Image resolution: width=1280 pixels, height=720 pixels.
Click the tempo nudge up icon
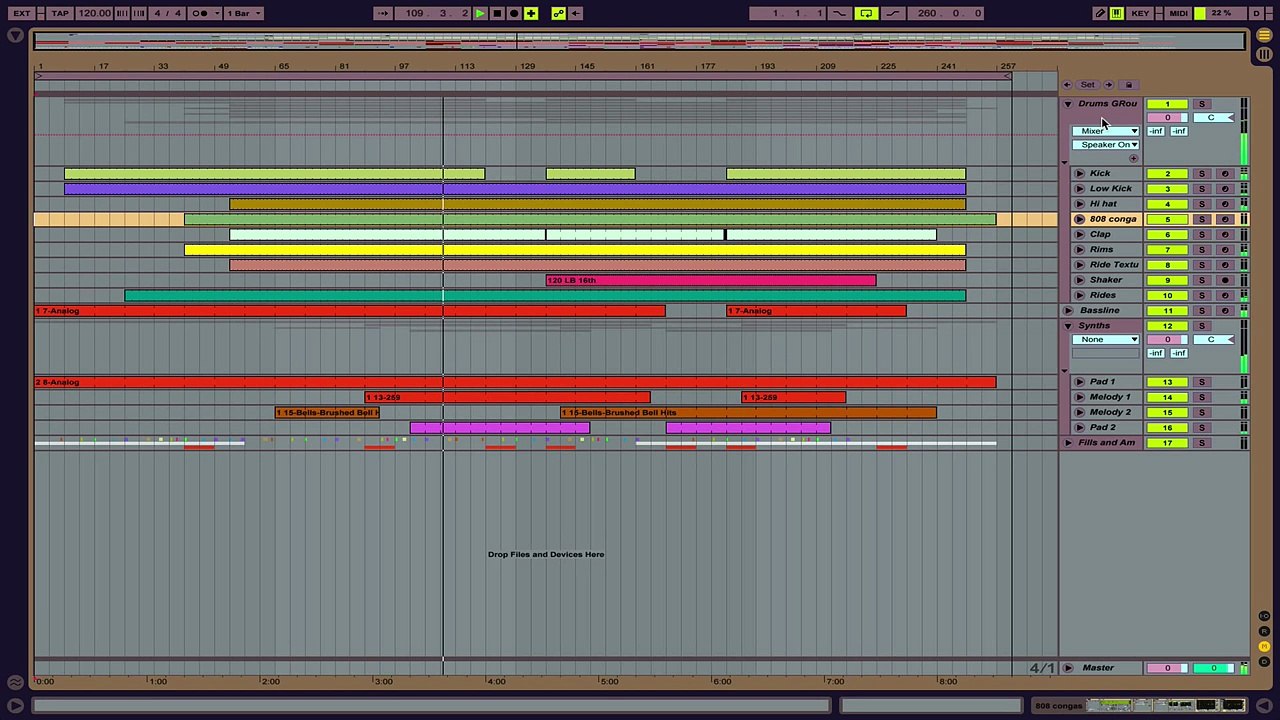tap(137, 13)
